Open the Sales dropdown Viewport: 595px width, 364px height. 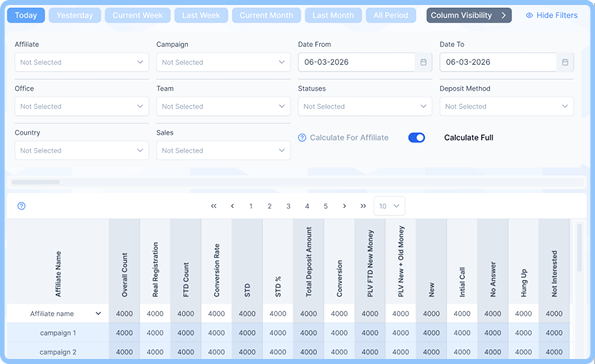click(x=223, y=151)
